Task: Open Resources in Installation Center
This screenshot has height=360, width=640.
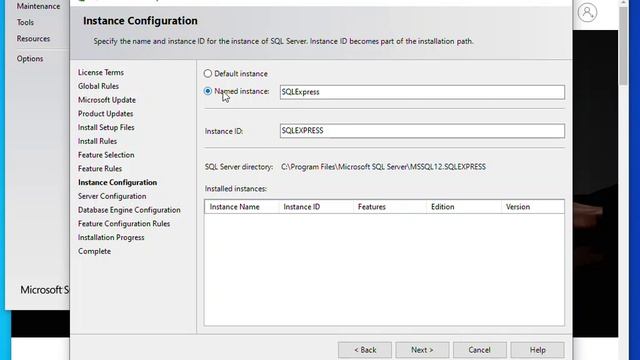Action: click(x=33, y=39)
